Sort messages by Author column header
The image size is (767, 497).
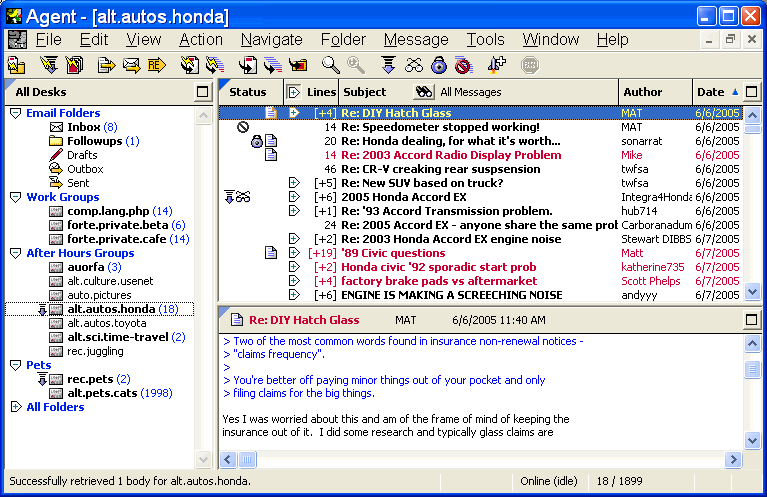pyautogui.click(x=655, y=92)
